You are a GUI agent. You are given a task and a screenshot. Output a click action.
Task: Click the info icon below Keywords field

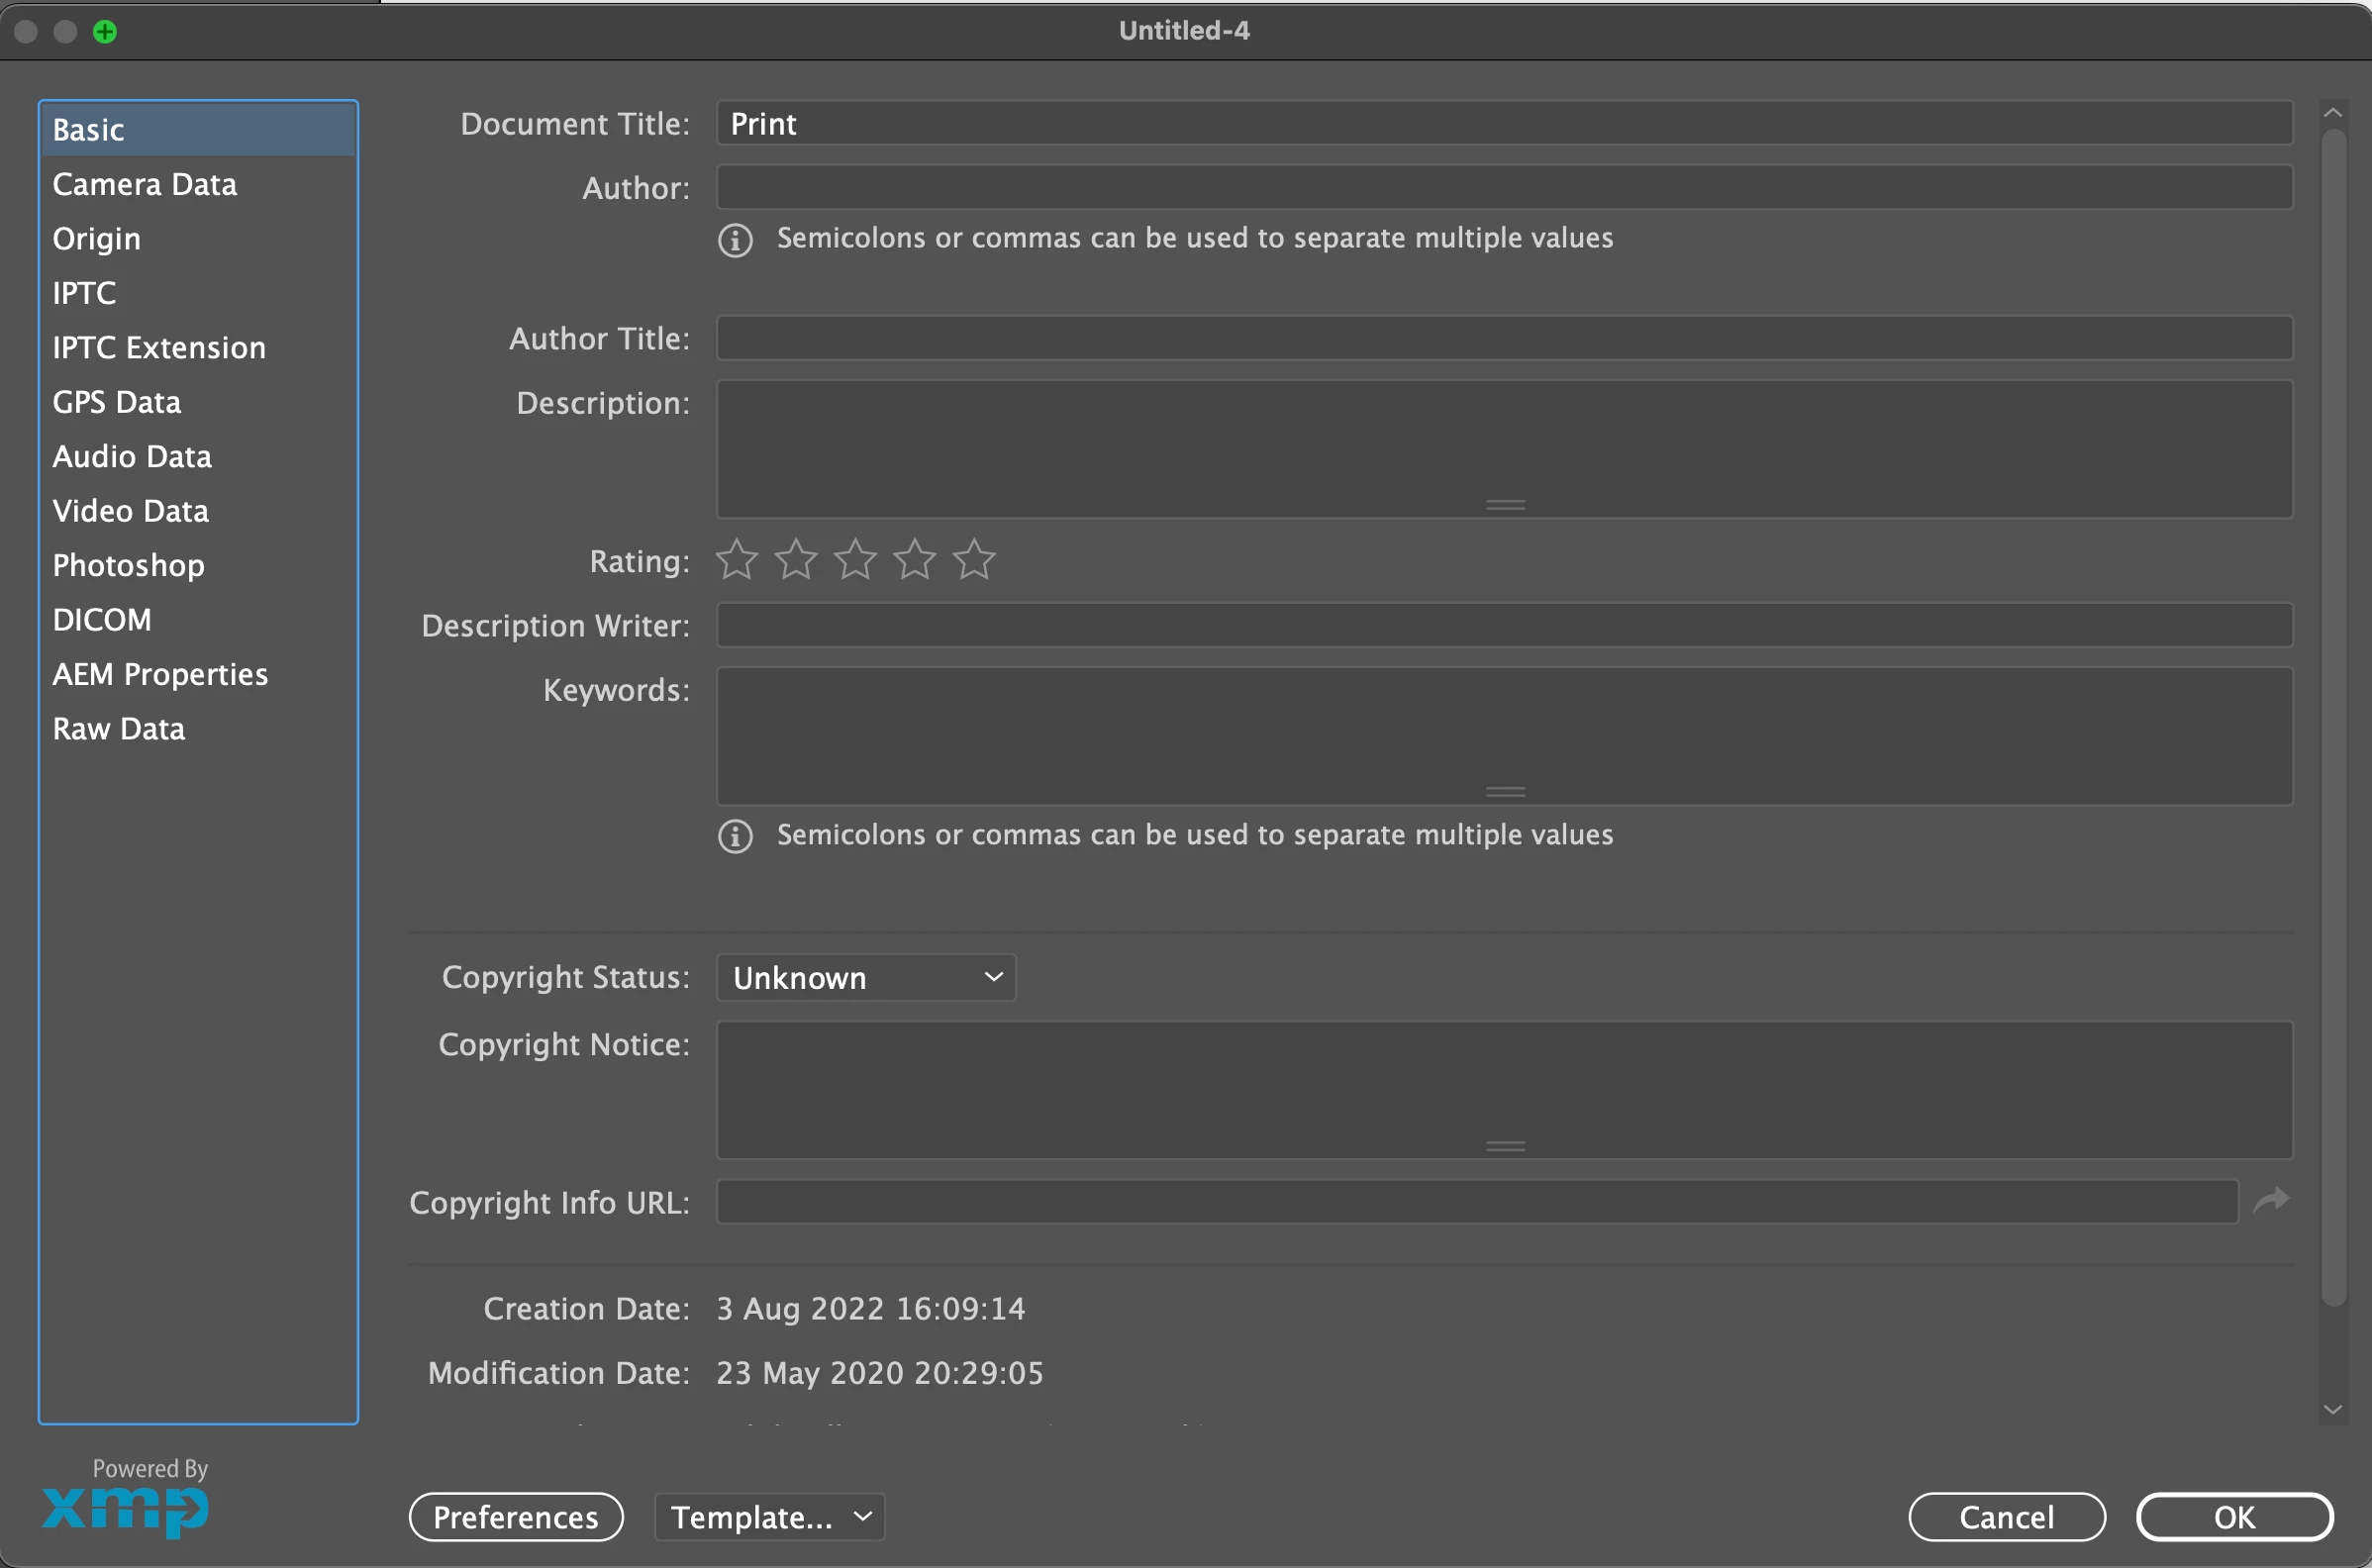pyautogui.click(x=735, y=836)
